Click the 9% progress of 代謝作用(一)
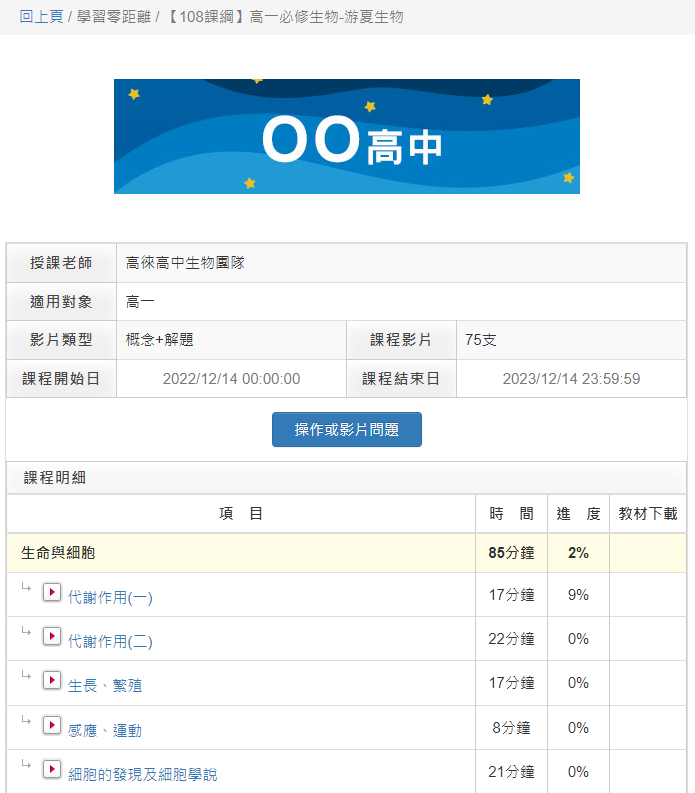The width and height of the screenshot is (695, 793). click(x=578, y=595)
